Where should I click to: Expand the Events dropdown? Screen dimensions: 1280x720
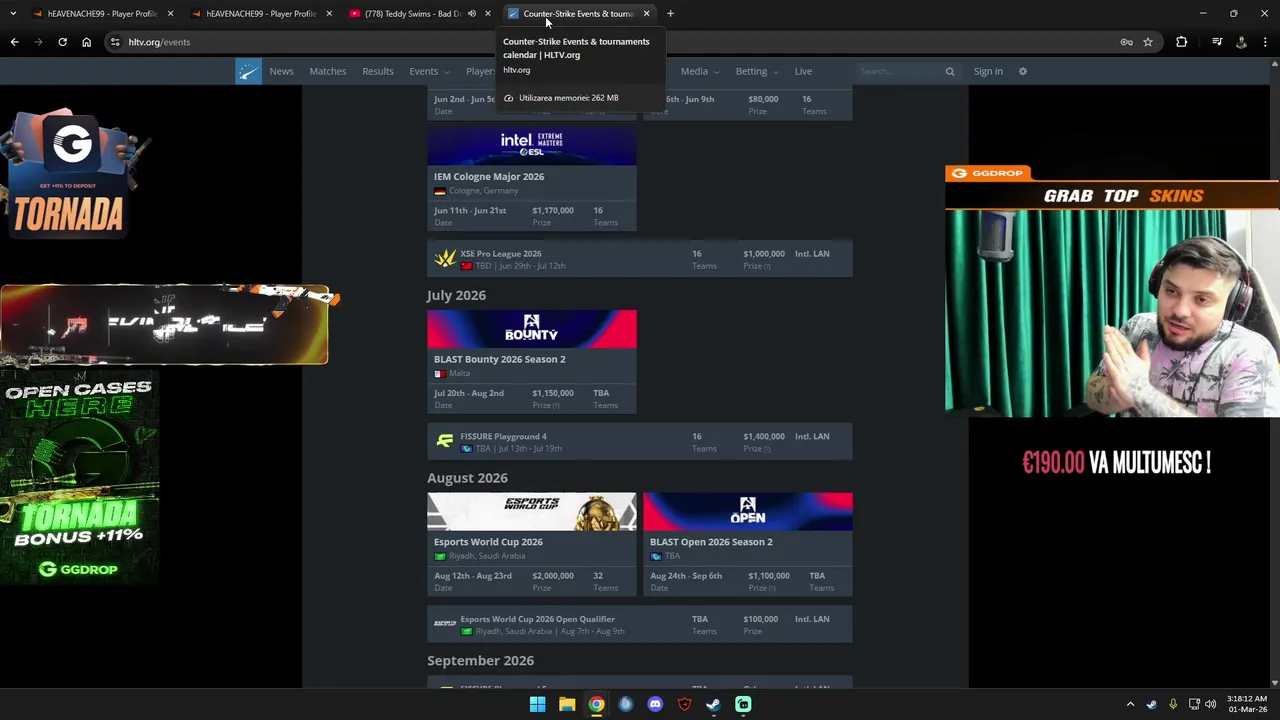point(429,71)
